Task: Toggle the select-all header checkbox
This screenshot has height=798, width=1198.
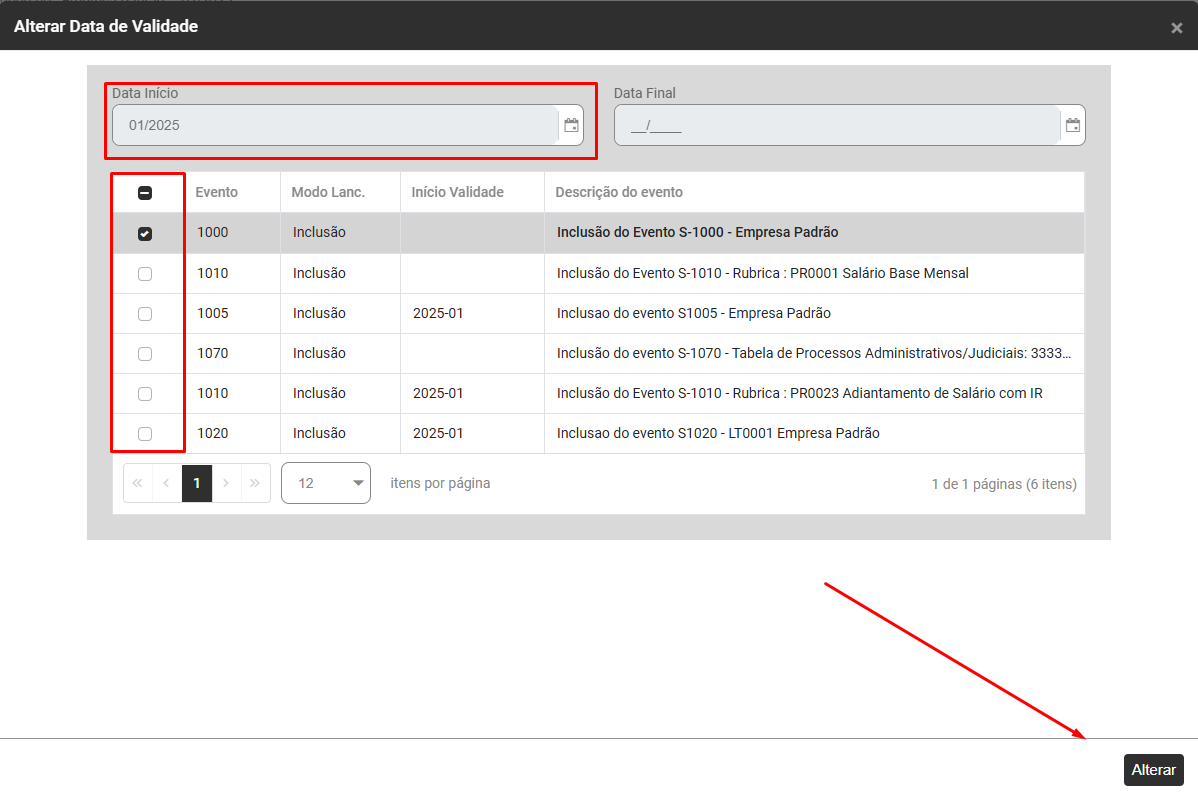Action: (x=145, y=193)
